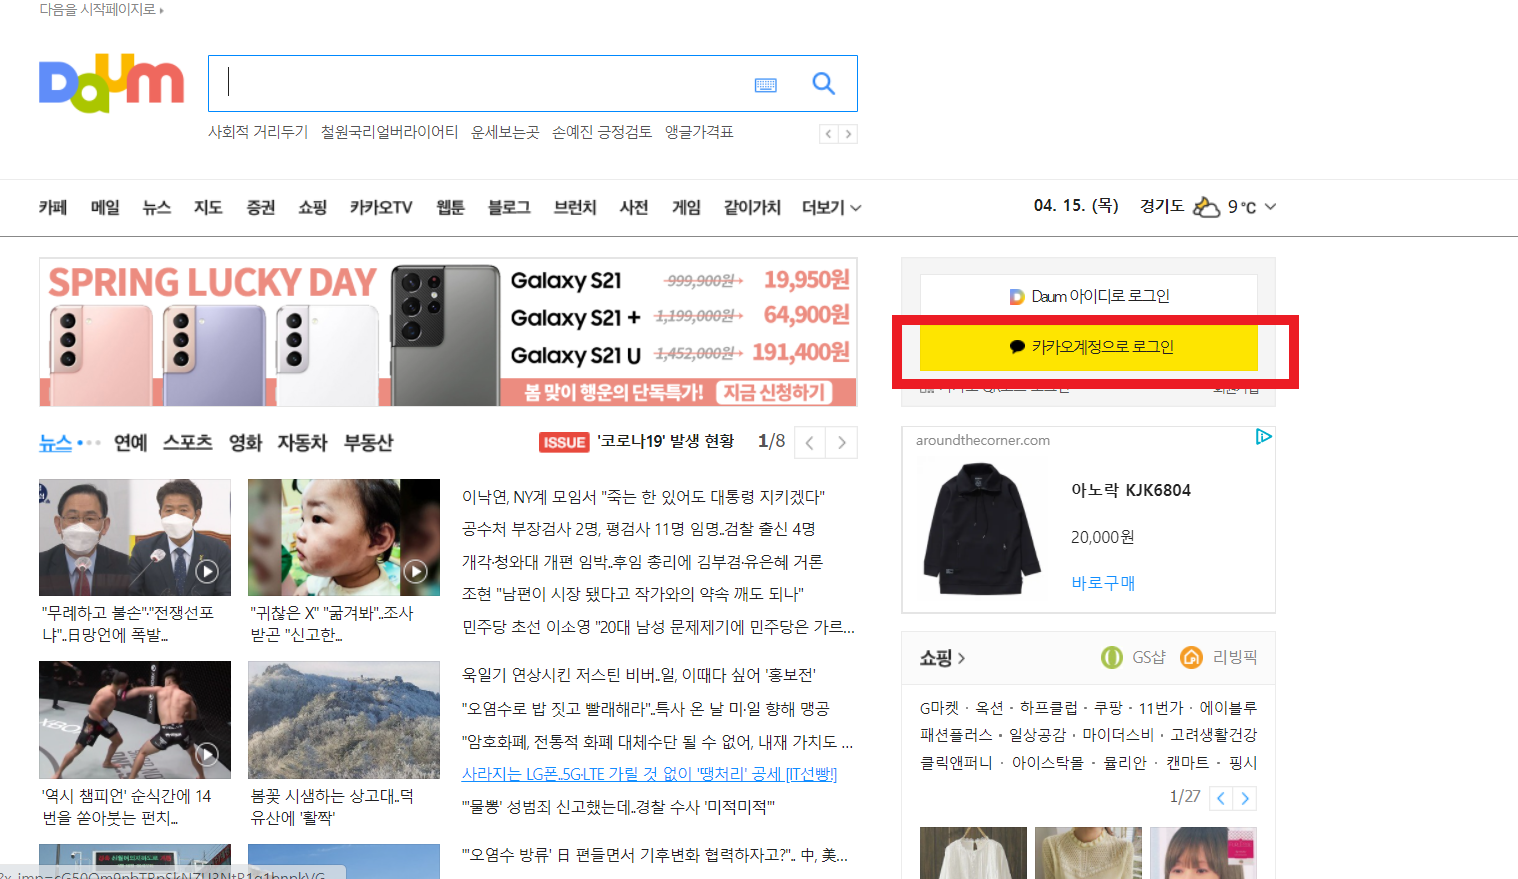The width and height of the screenshot is (1518, 879).
Task: Open the 카페 menu
Action: 53,207
